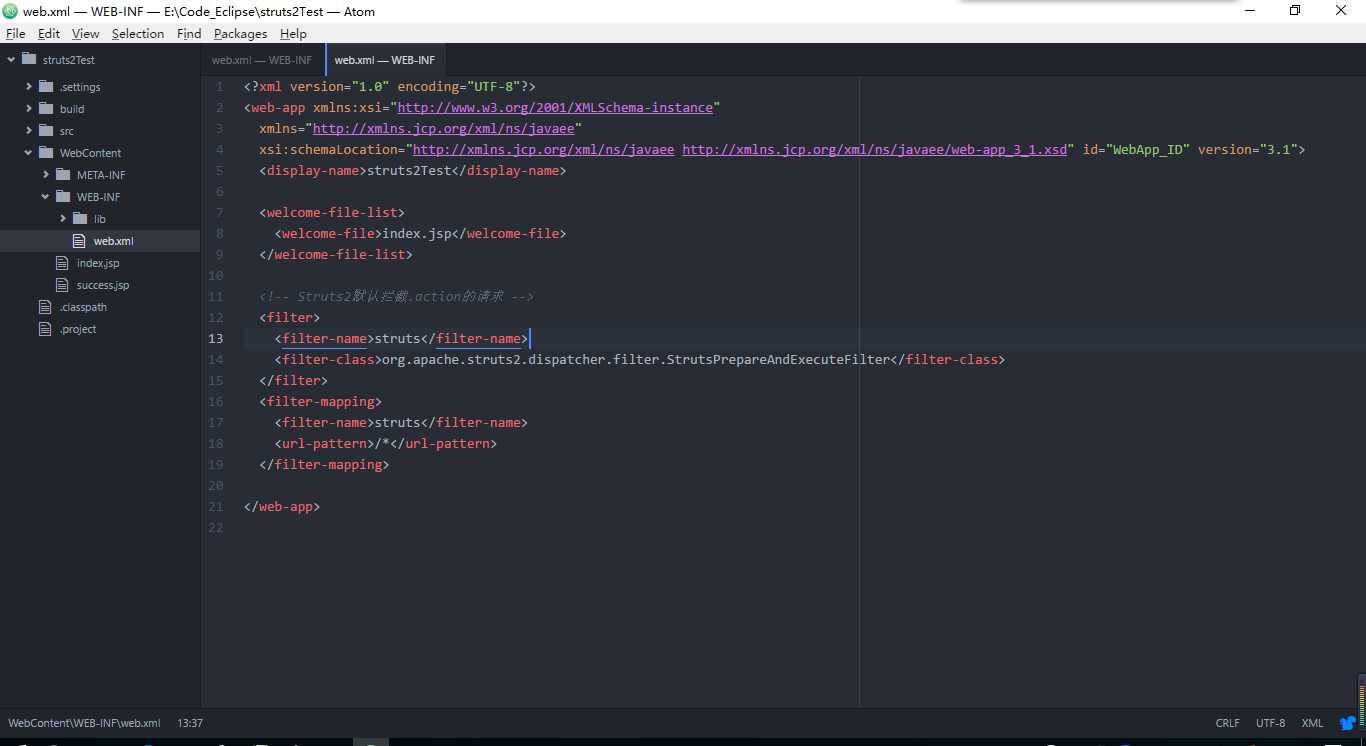The height and width of the screenshot is (746, 1366).
Task: Click the Atom app icon in title bar
Action: pos(10,10)
